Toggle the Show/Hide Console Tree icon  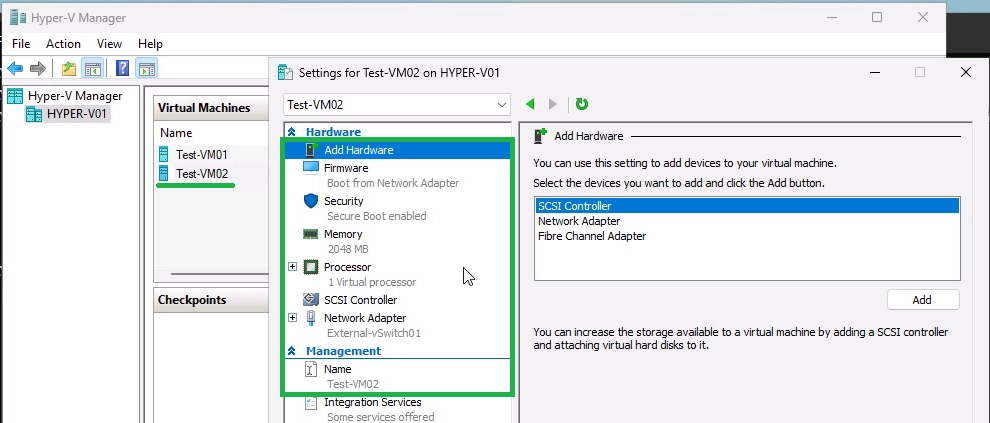click(x=93, y=69)
